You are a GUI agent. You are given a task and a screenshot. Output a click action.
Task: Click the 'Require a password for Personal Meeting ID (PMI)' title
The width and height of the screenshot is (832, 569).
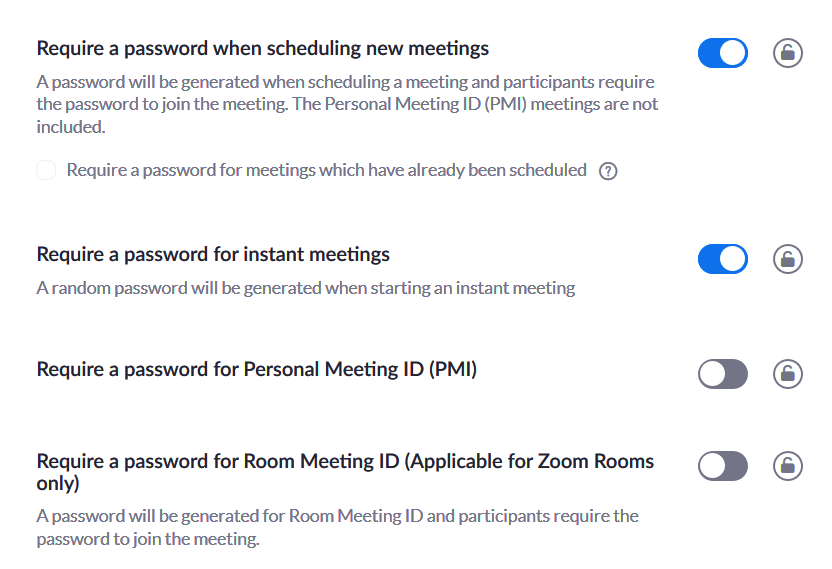(257, 369)
